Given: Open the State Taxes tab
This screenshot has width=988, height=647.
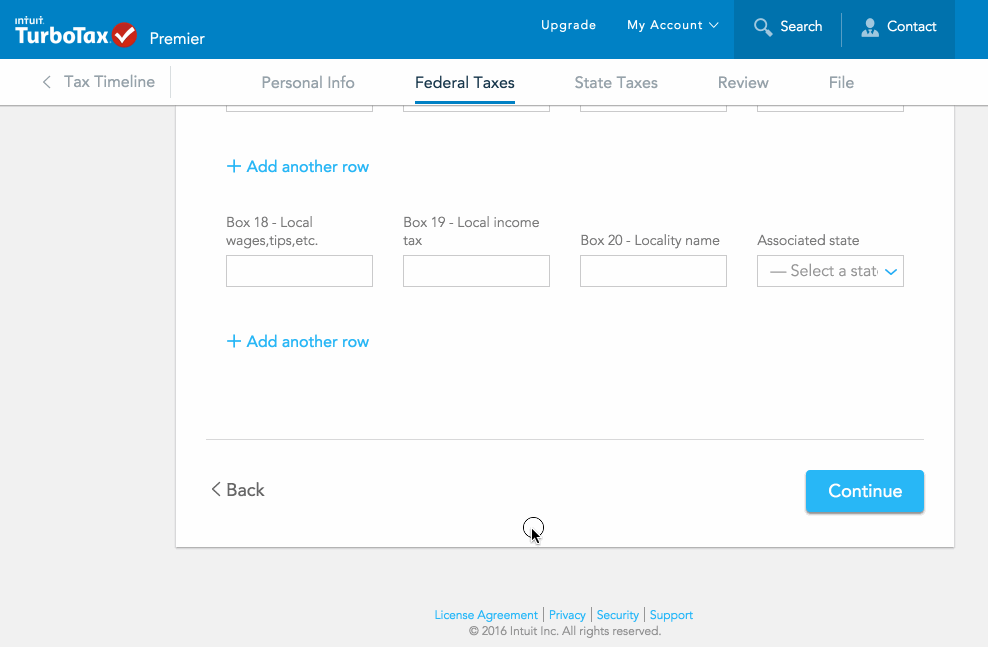Looking at the screenshot, I should 616,83.
